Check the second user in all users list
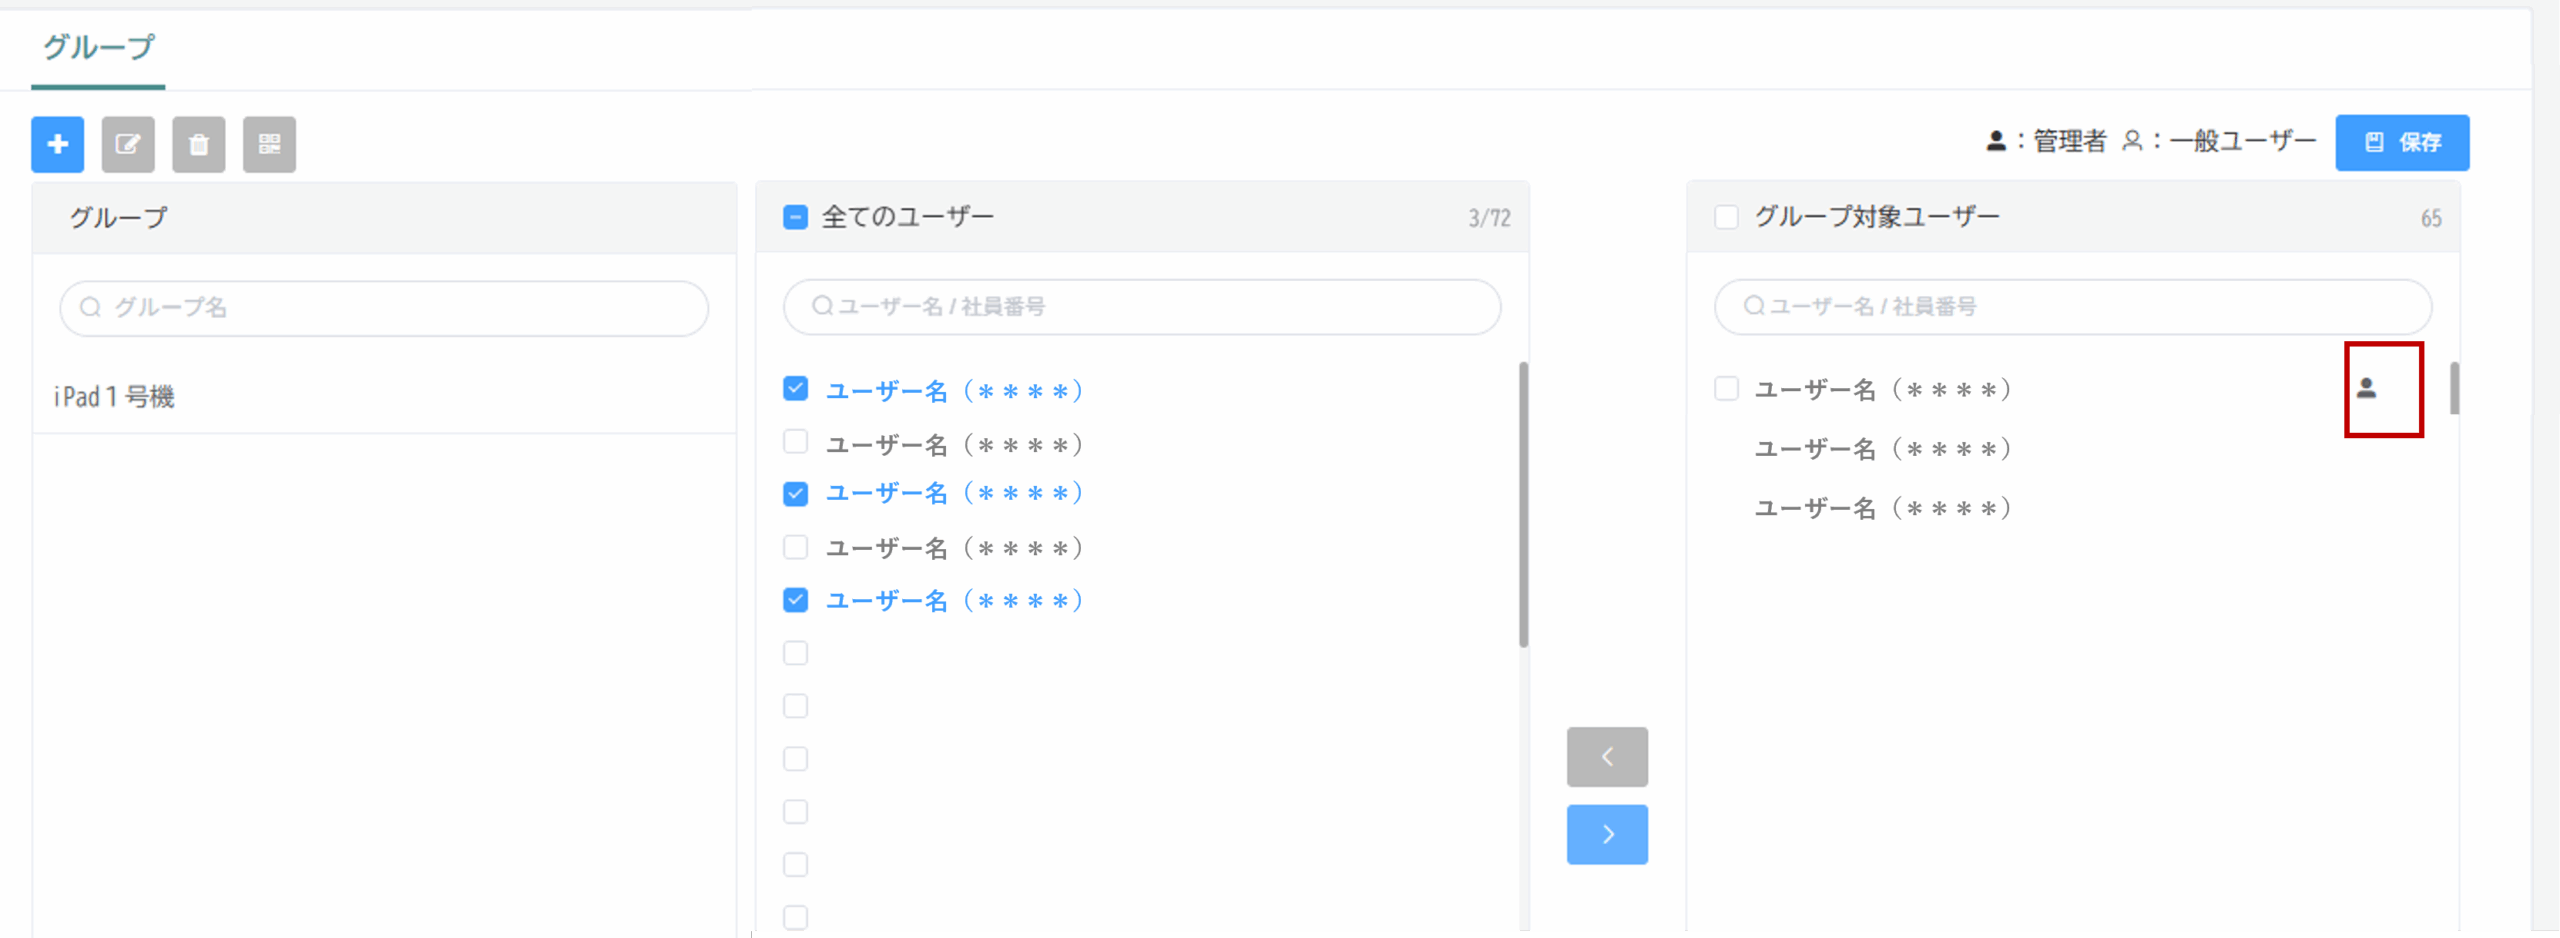The image size is (2560, 938). tap(795, 442)
